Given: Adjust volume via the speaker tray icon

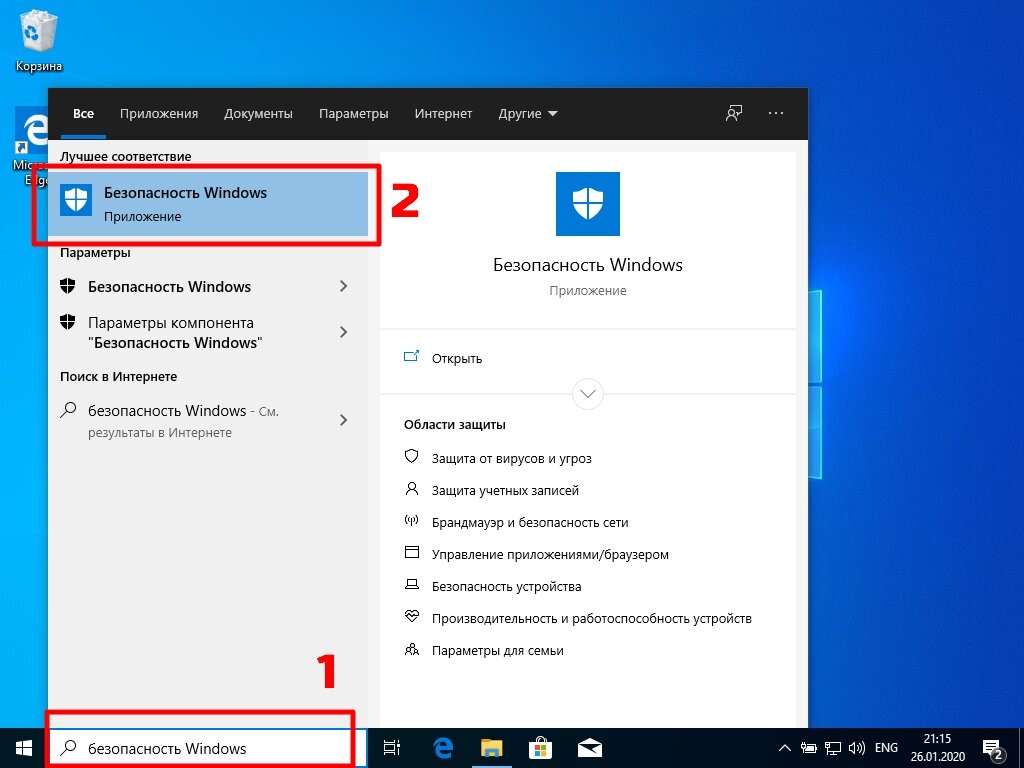Looking at the screenshot, I should pos(857,747).
